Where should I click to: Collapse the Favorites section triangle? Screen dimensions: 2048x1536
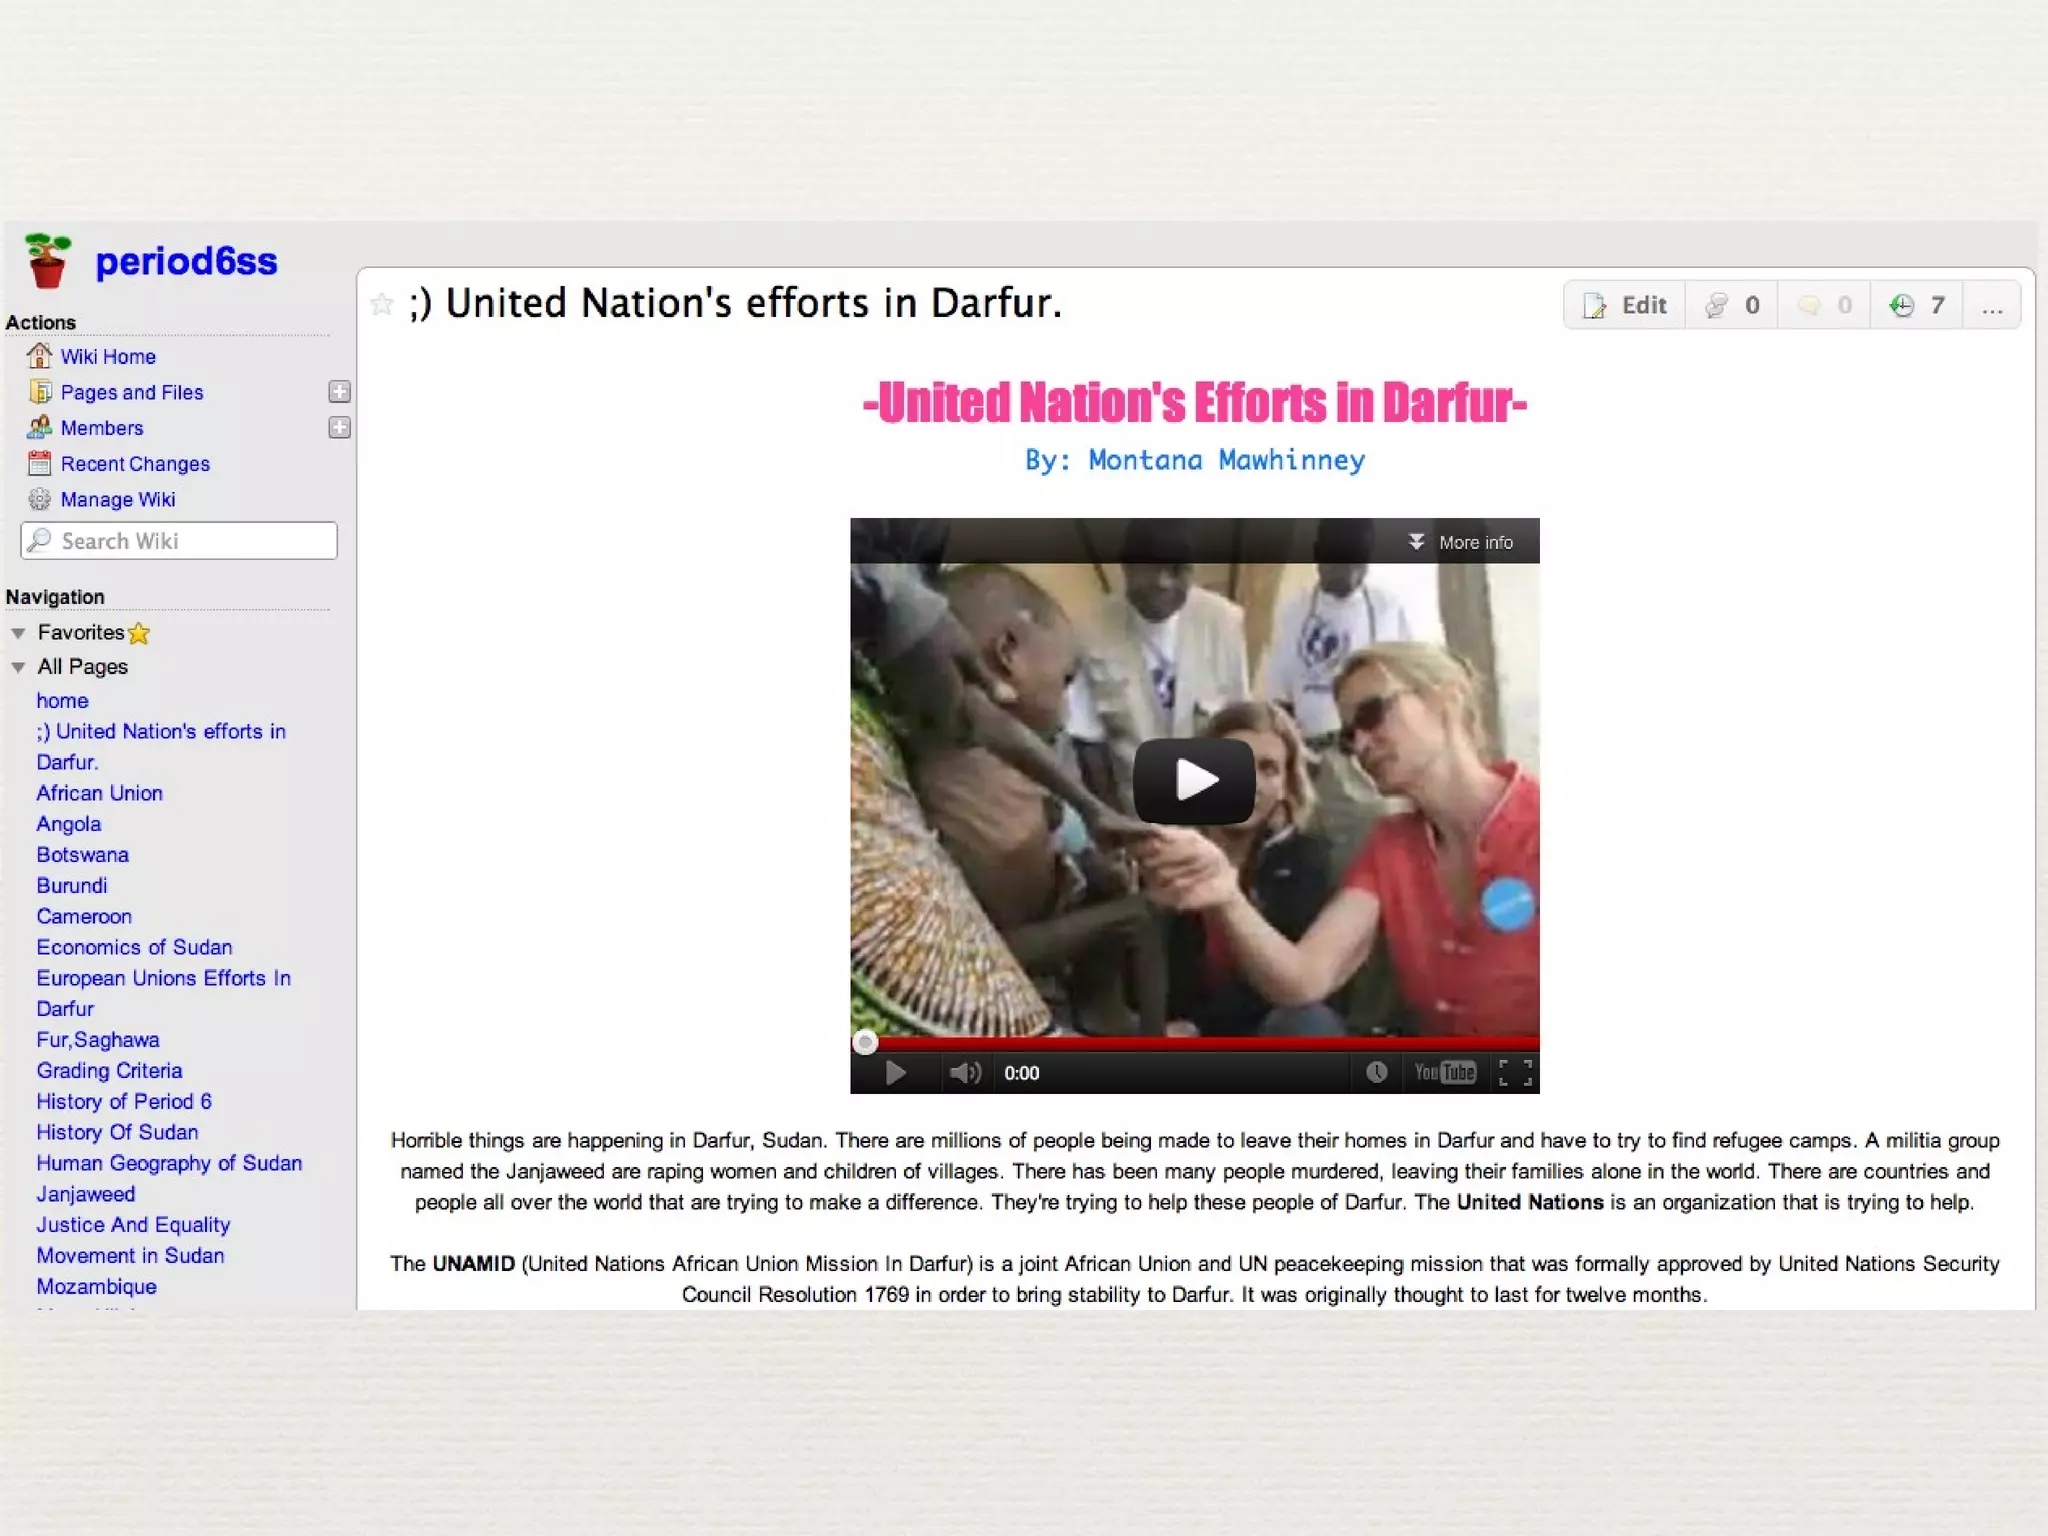pos(18,633)
